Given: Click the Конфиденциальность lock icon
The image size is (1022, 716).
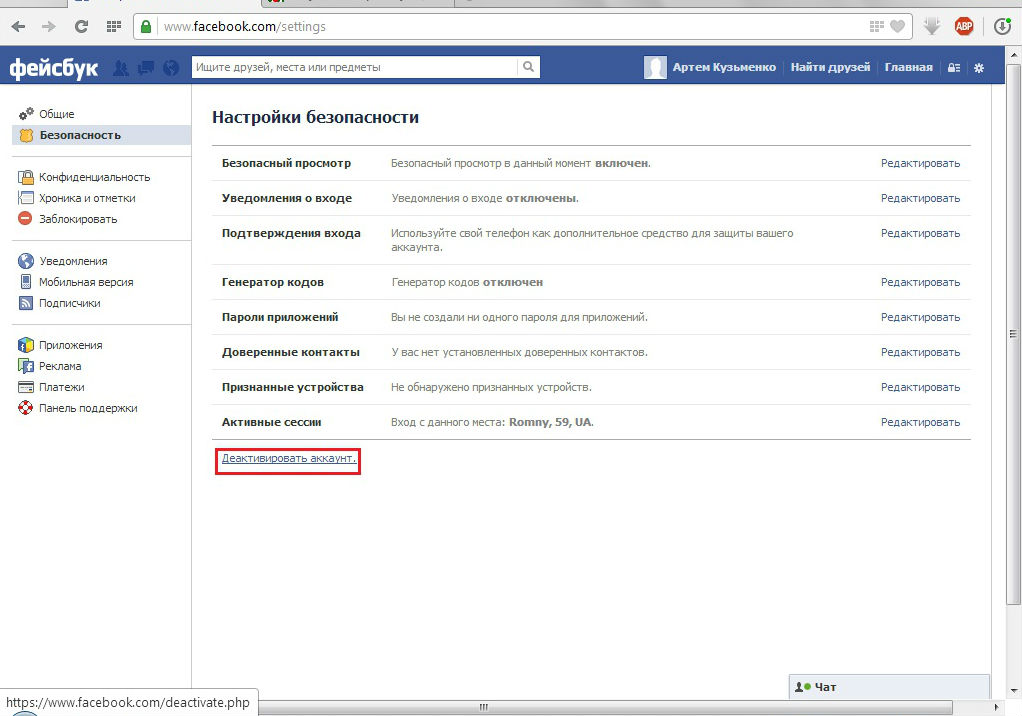Looking at the screenshot, I should (26, 177).
